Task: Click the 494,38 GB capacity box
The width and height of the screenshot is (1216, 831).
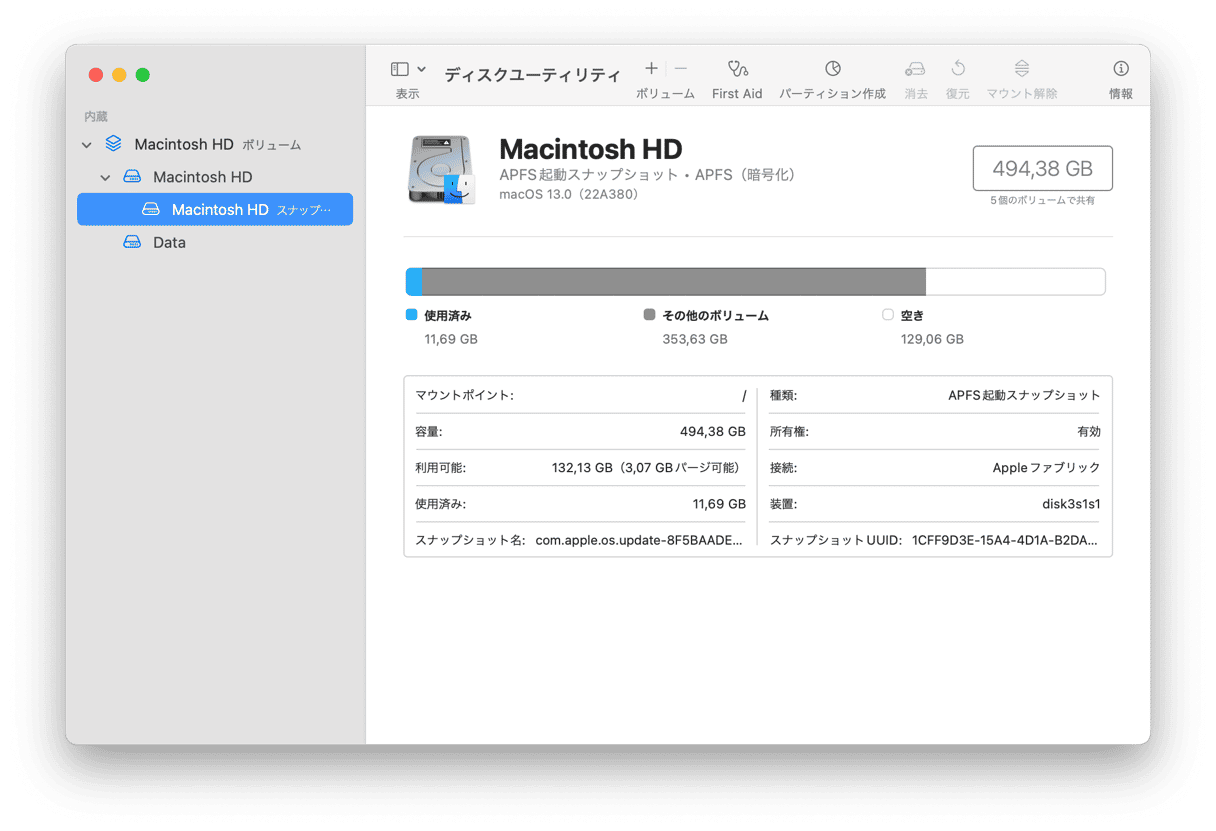Action: tap(1042, 169)
